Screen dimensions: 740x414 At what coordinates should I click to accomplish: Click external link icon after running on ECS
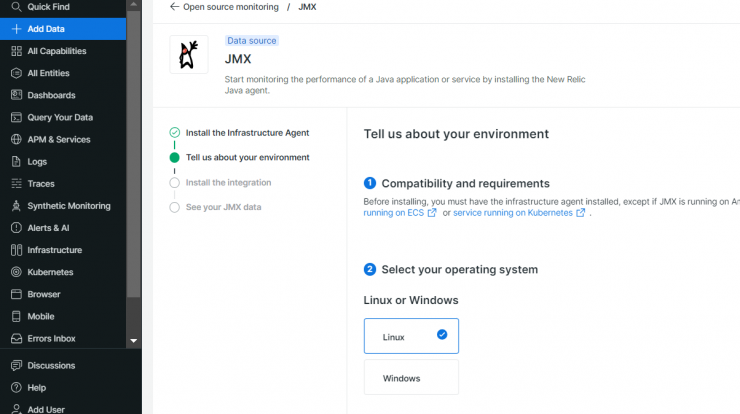tap(432, 213)
